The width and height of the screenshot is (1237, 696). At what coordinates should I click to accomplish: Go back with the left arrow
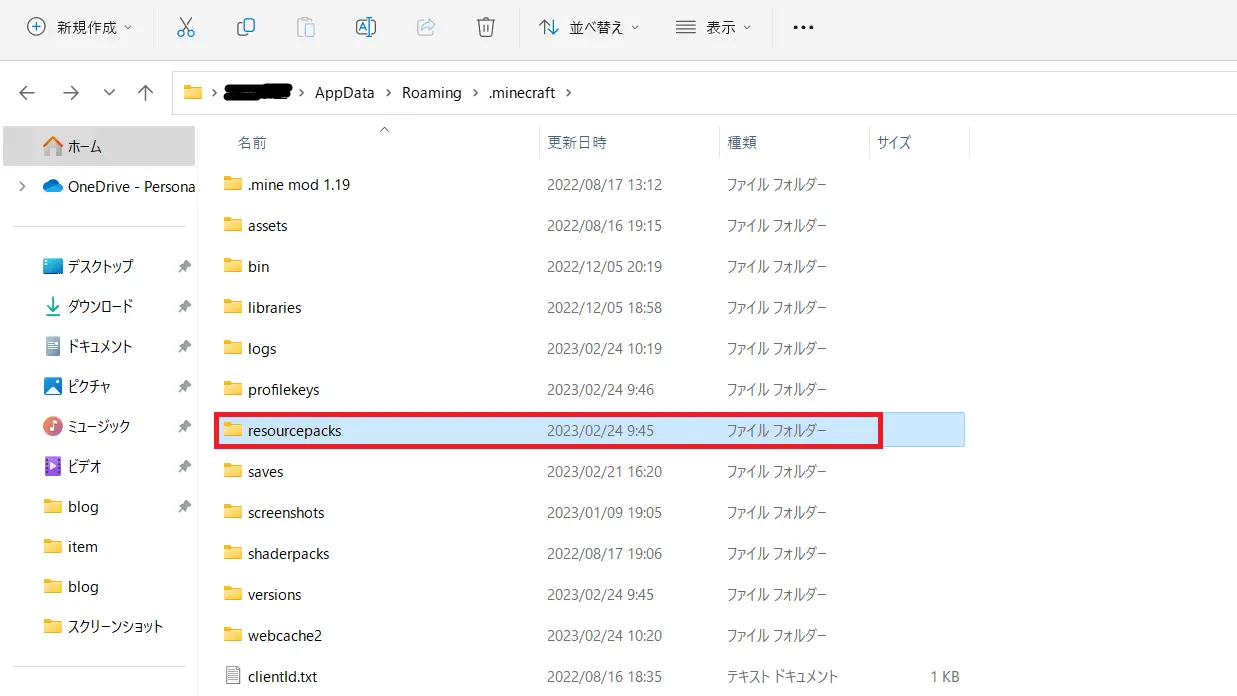[27, 93]
